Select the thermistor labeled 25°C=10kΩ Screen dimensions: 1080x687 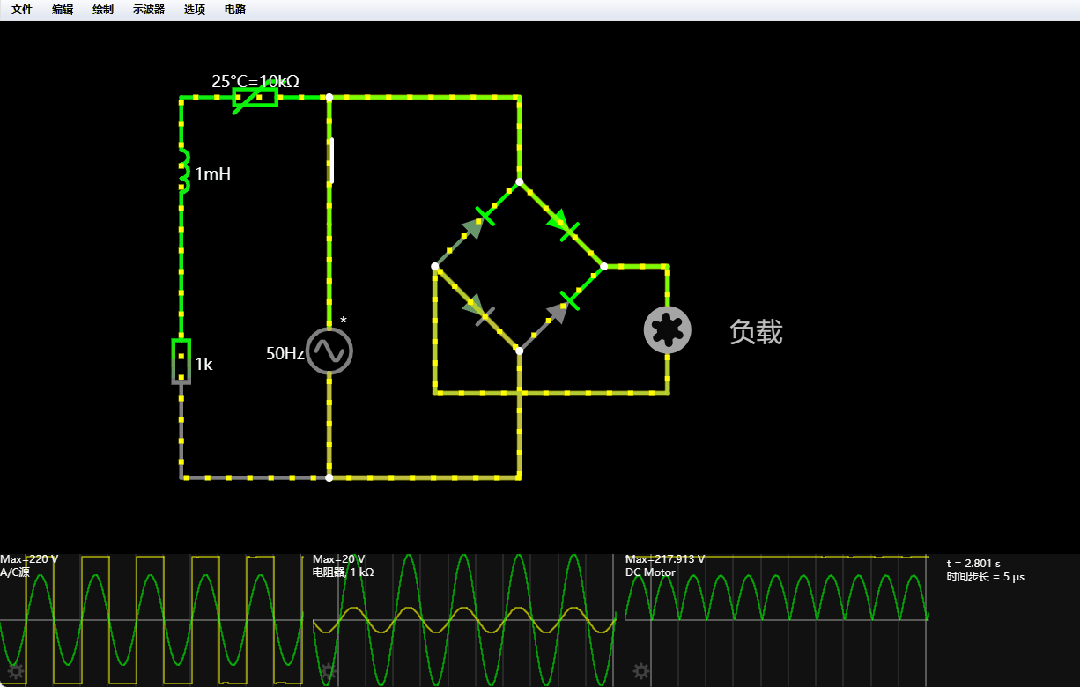click(x=255, y=97)
